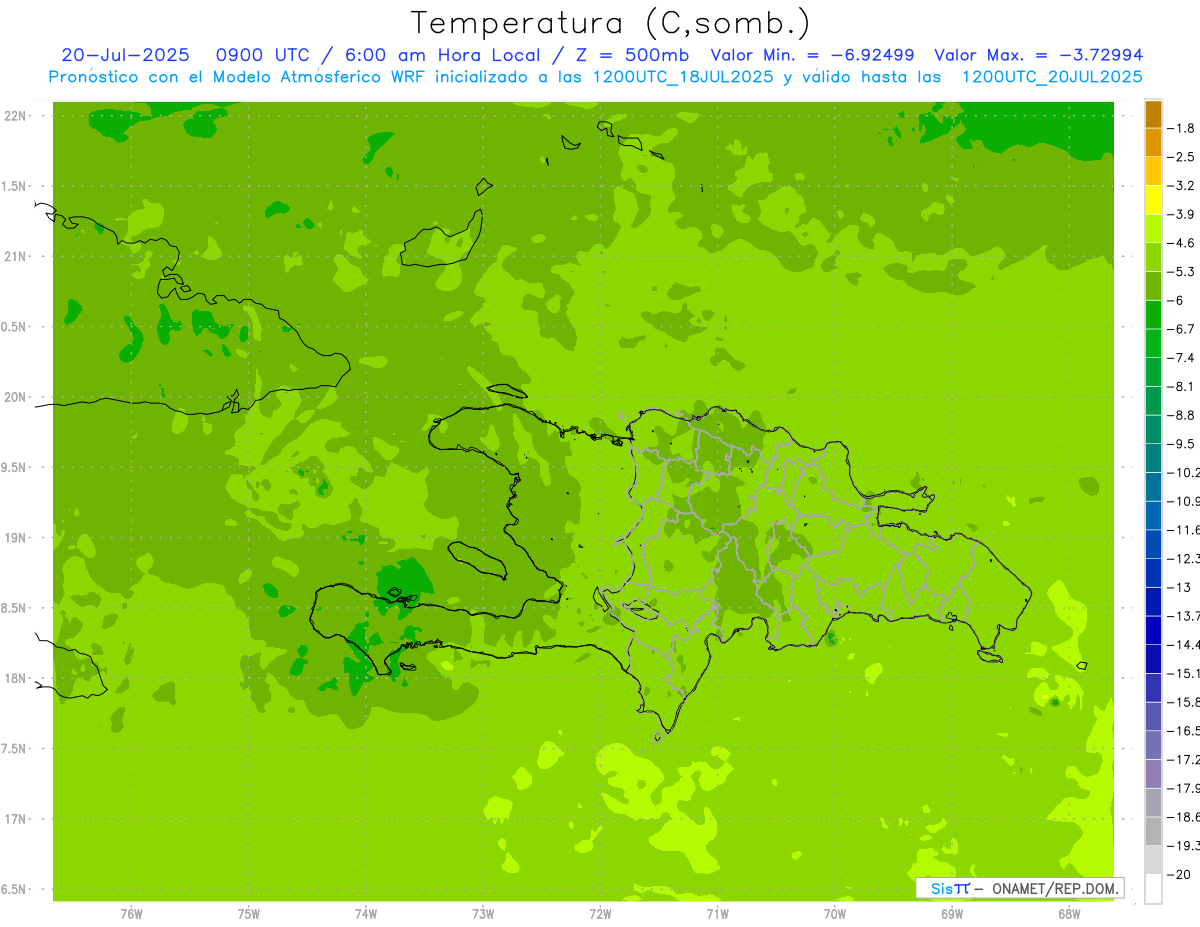
Task: Click the "-18.6" legend value
Action: [x=1183, y=817]
